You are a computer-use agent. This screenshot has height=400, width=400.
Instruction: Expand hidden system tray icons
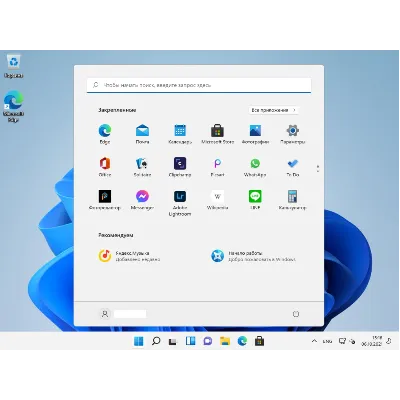314,341
